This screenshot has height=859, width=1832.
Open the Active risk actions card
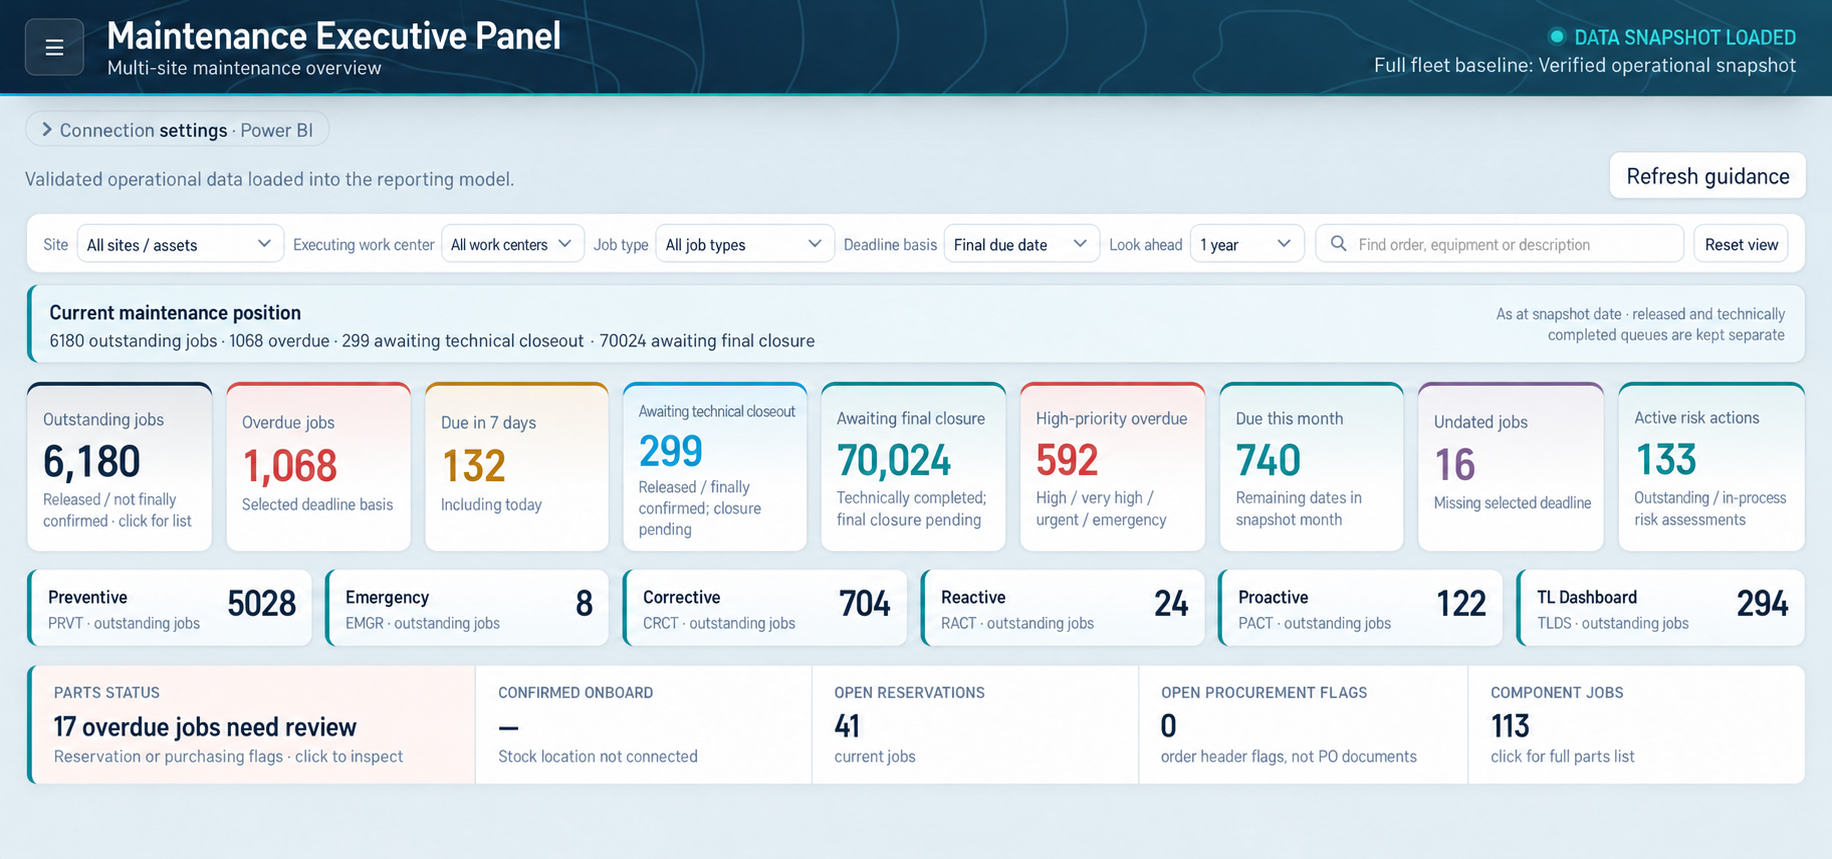coord(1711,467)
